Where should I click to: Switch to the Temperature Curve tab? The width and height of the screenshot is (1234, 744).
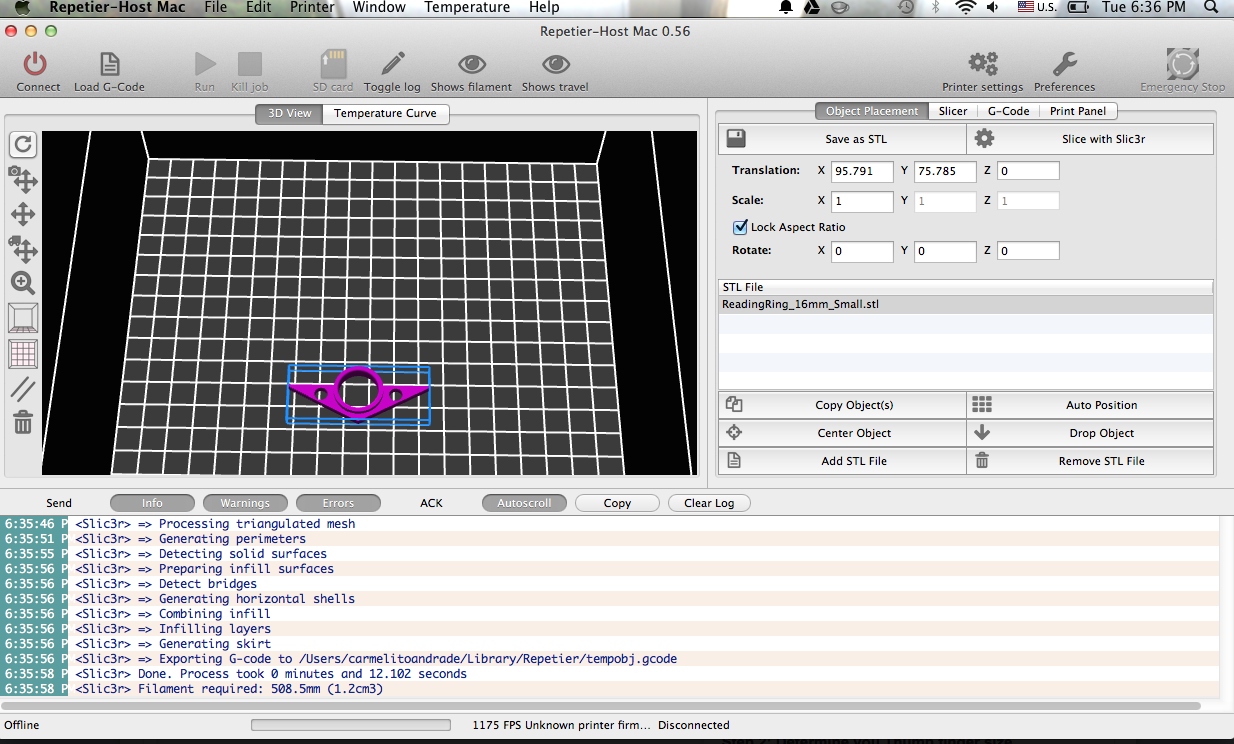[385, 113]
